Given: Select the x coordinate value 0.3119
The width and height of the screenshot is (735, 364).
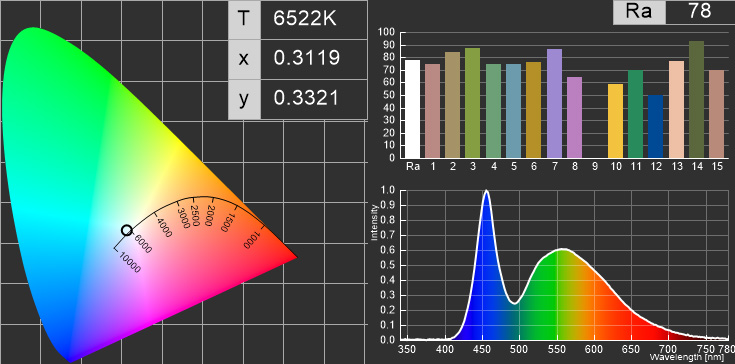Looking at the screenshot, I should coord(307,59).
